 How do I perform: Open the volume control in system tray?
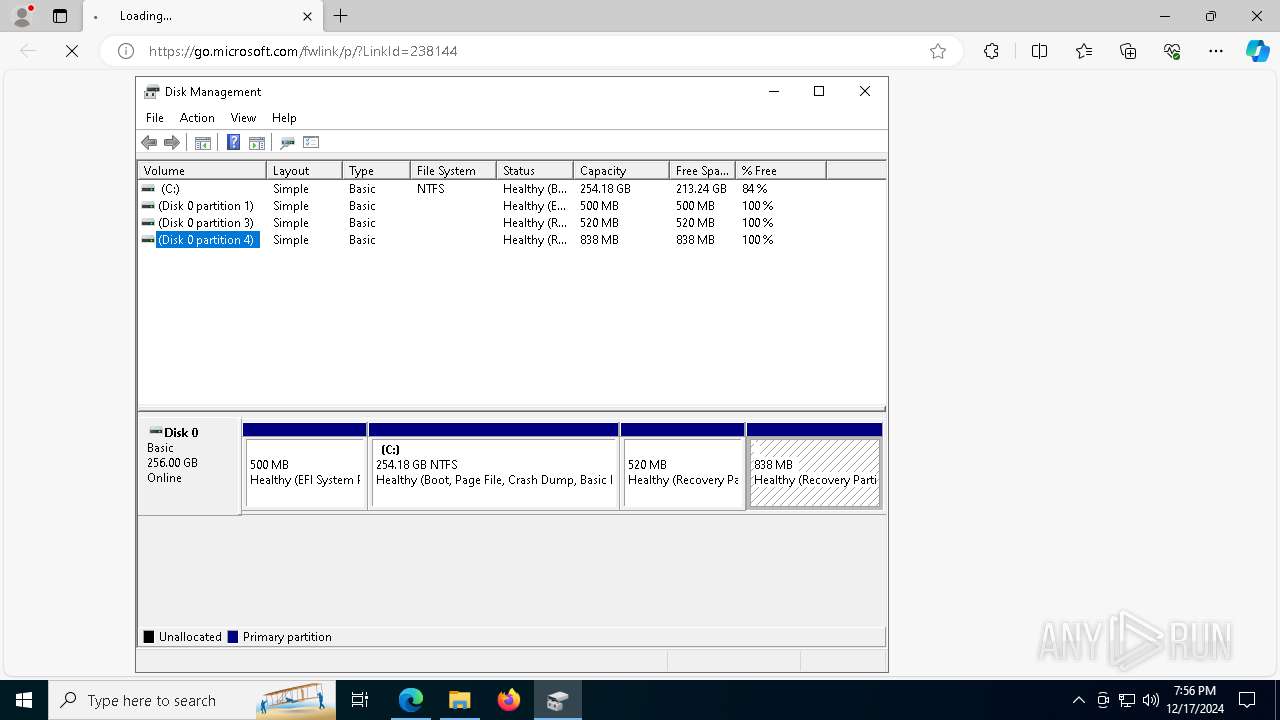click(x=1151, y=700)
